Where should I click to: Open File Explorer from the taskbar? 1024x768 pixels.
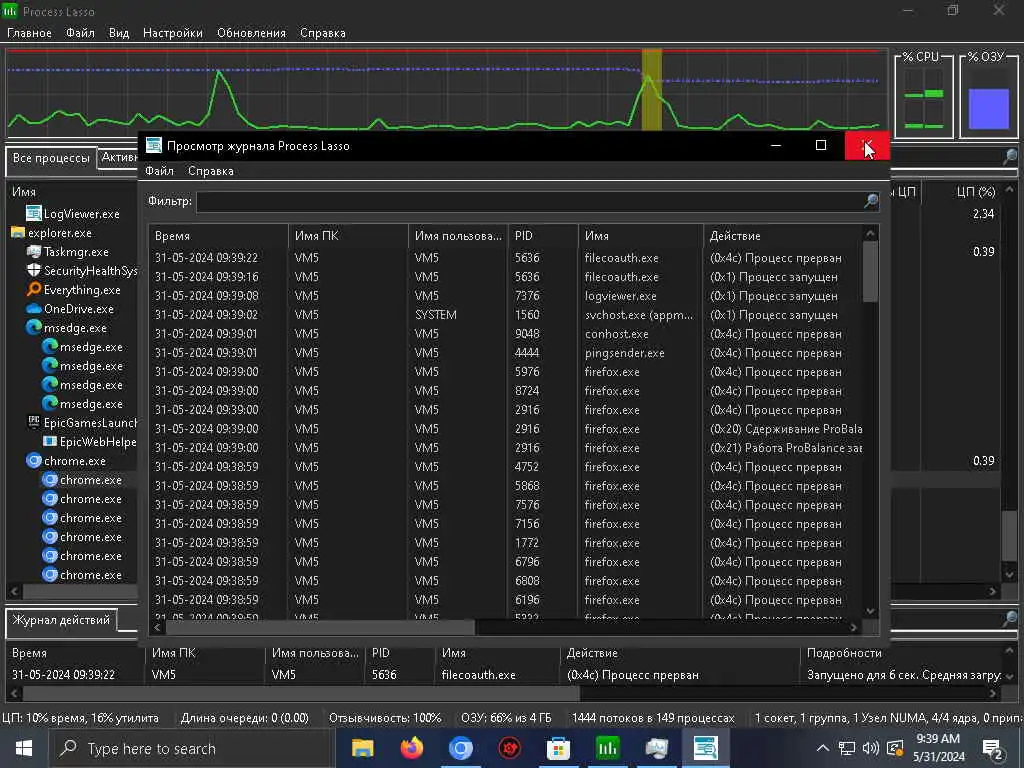coord(362,748)
